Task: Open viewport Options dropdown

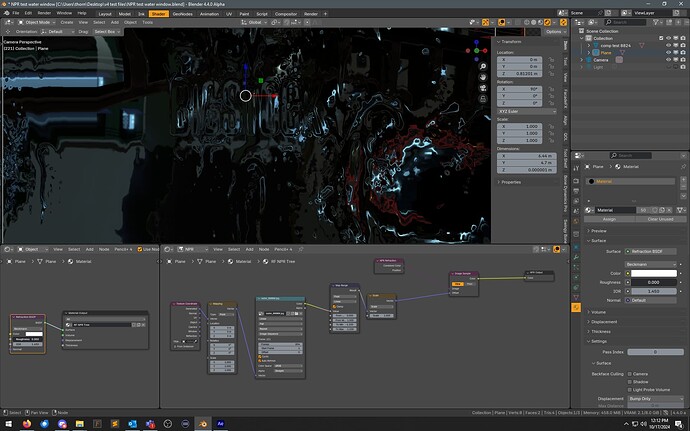Action: click(554, 32)
